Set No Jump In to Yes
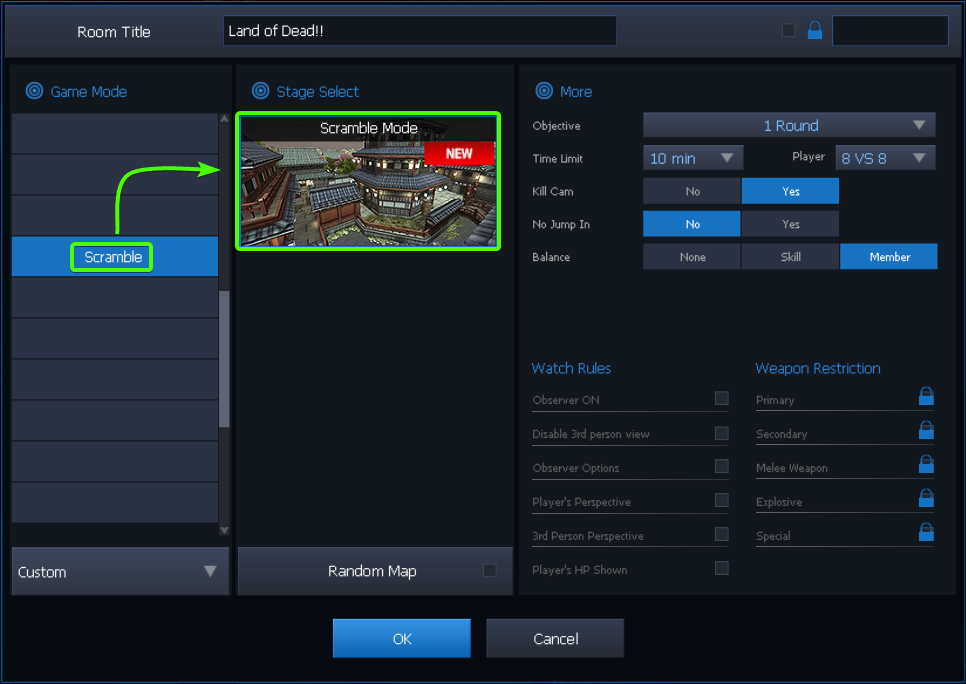The width and height of the screenshot is (966, 684). pos(790,224)
